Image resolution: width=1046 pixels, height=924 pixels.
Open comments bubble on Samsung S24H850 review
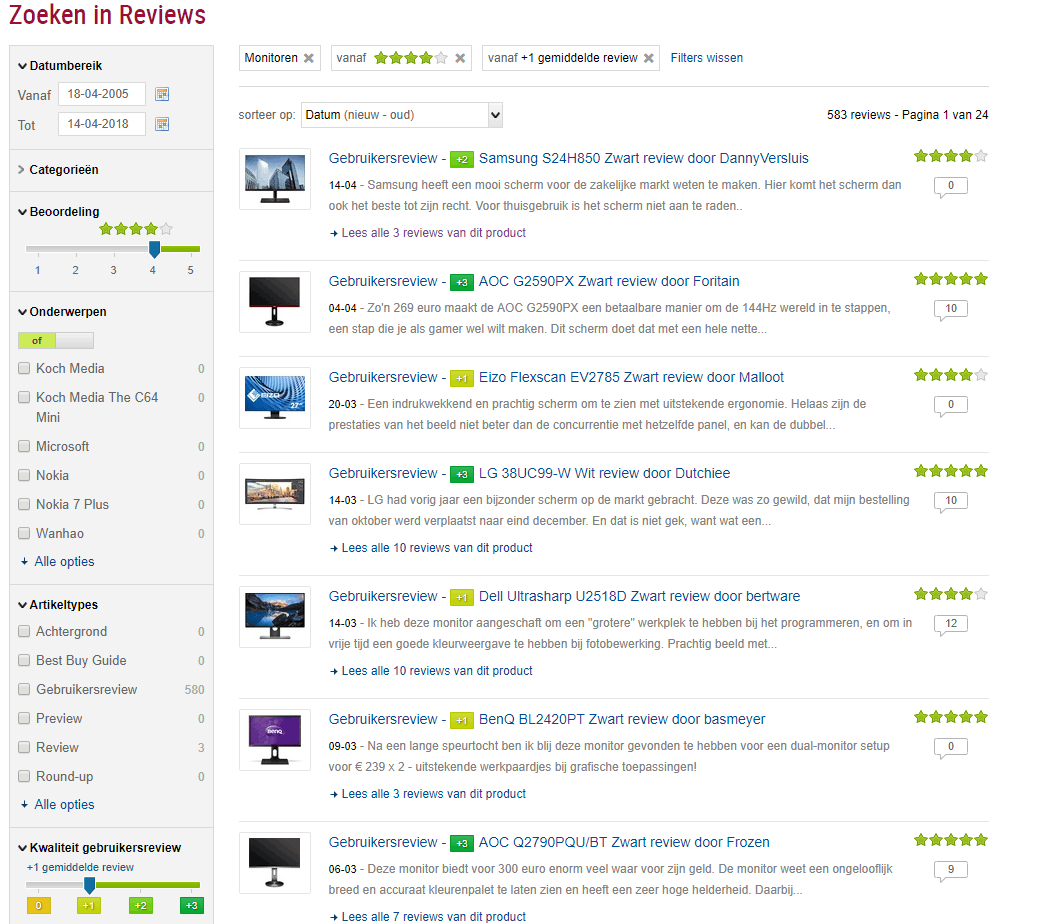[x=951, y=187]
